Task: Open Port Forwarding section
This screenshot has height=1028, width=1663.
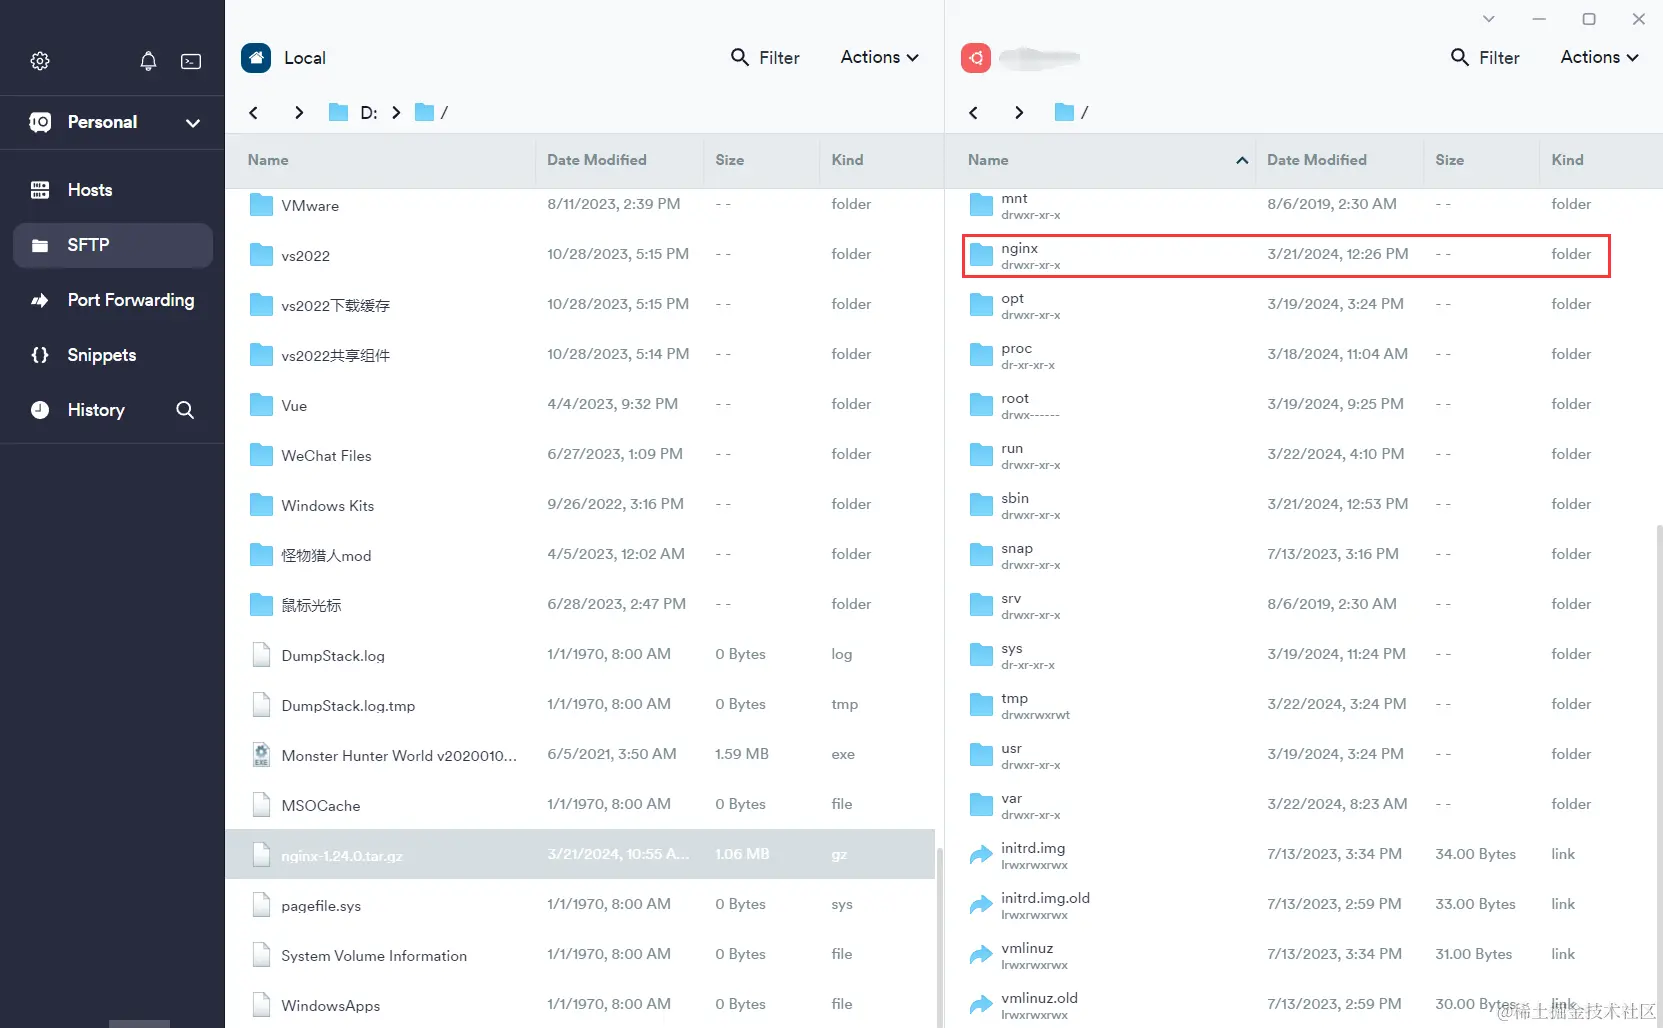Action: (x=113, y=300)
